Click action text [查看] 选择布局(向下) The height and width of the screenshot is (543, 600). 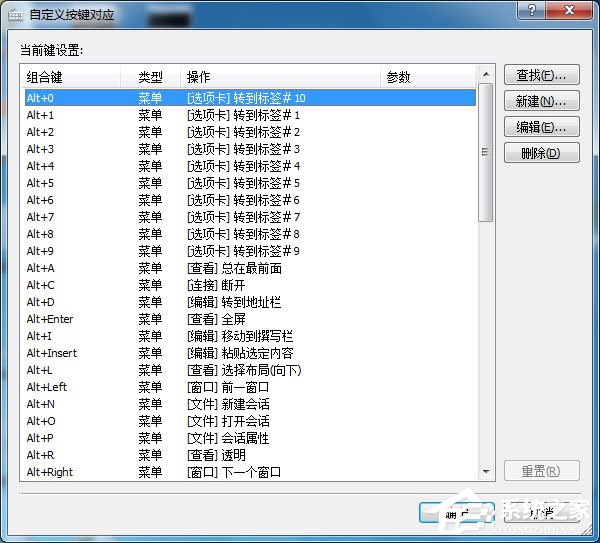[x=244, y=370]
